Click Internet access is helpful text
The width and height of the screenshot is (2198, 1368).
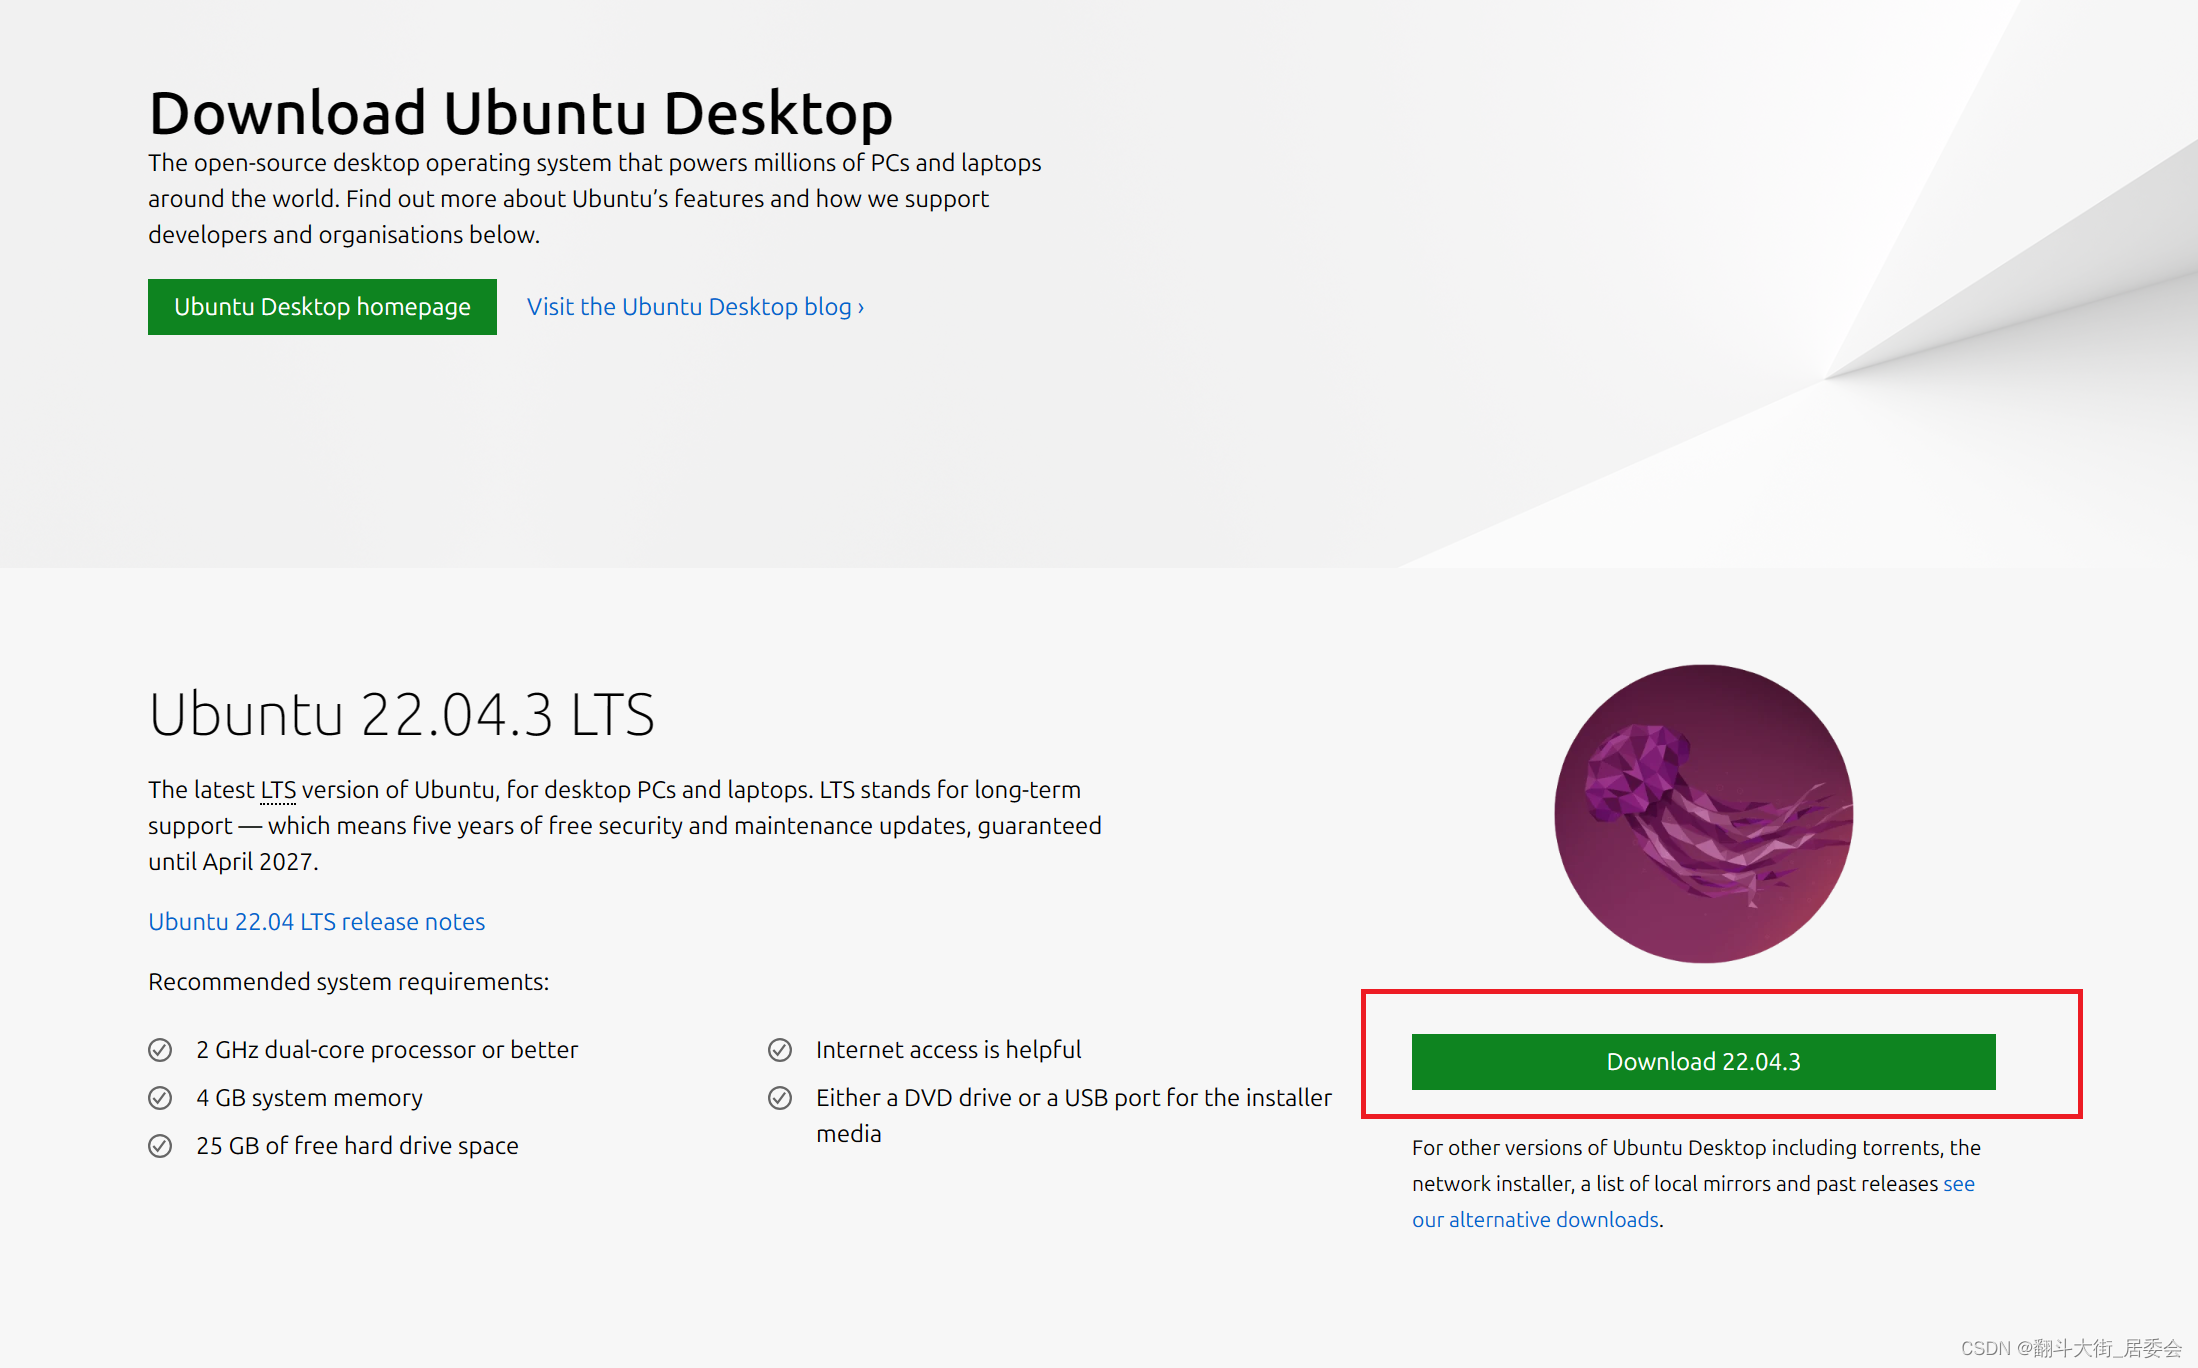coord(948,1050)
